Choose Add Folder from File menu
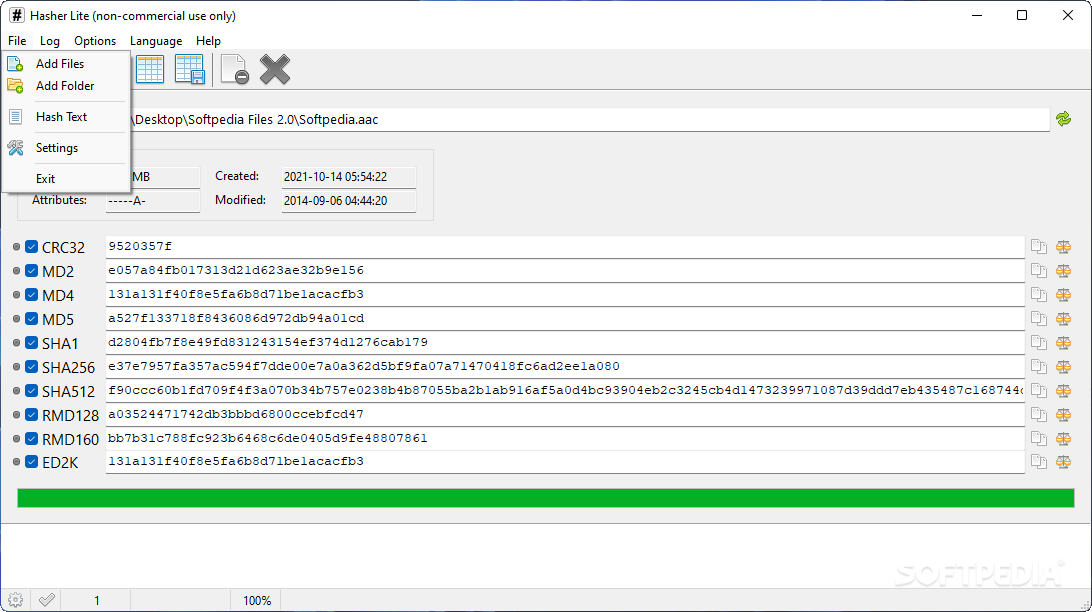1092x612 pixels. 66,86
